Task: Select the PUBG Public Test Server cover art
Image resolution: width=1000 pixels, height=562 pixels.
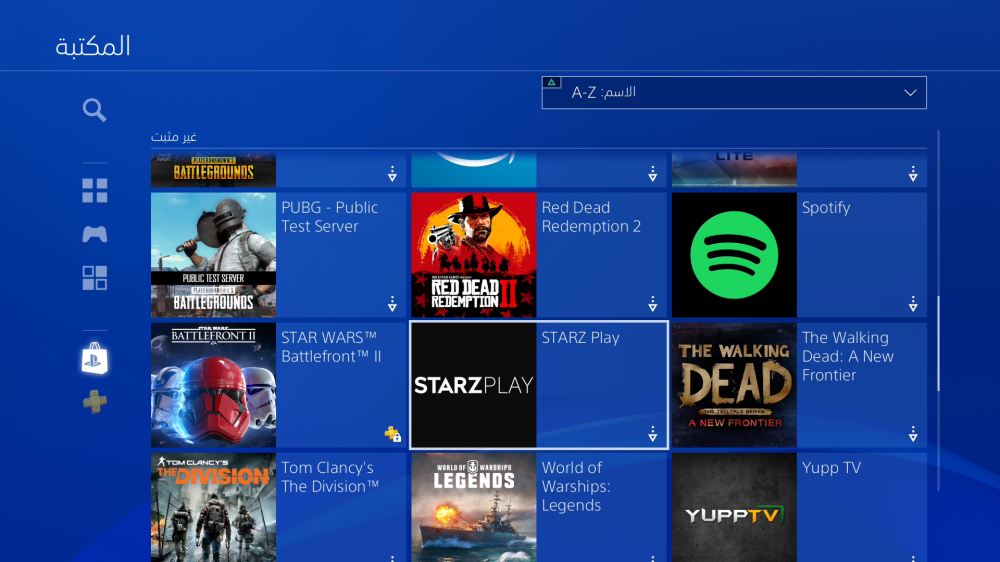Action: pos(214,255)
